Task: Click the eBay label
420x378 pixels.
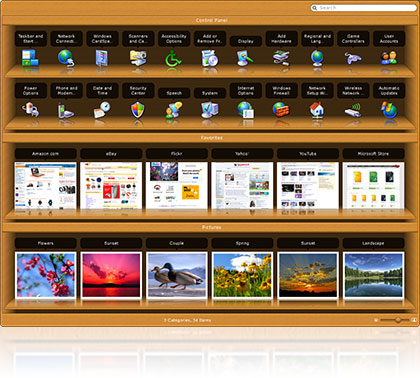Action: coord(111,154)
